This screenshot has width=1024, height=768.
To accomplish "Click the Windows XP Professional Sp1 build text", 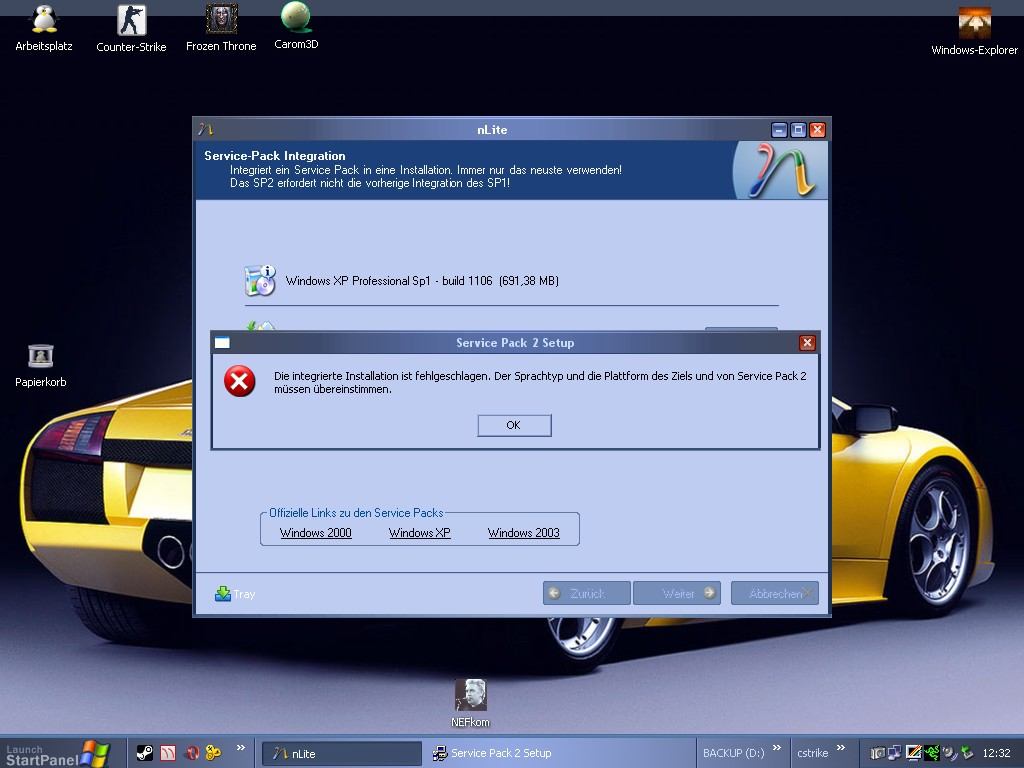I will pos(422,281).
